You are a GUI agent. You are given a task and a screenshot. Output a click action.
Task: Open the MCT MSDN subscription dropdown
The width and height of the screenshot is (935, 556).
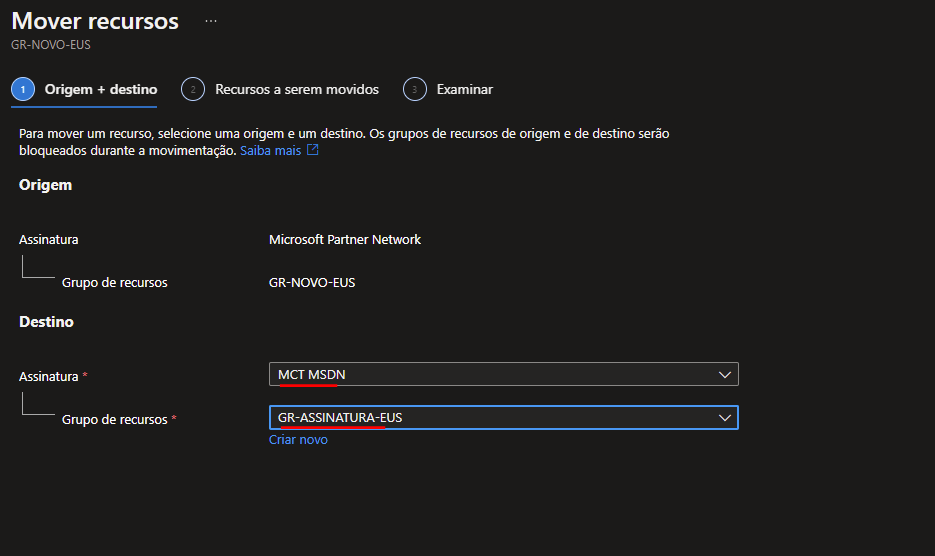[x=504, y=375]
